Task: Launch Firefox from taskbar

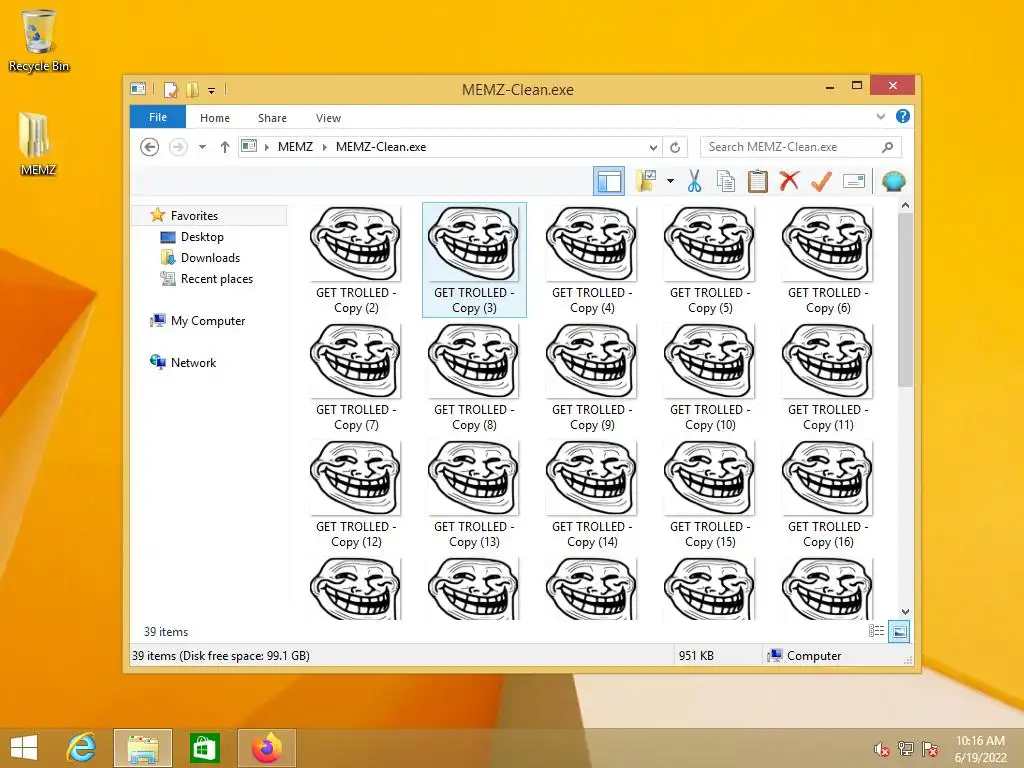Action: pos(266,748)
